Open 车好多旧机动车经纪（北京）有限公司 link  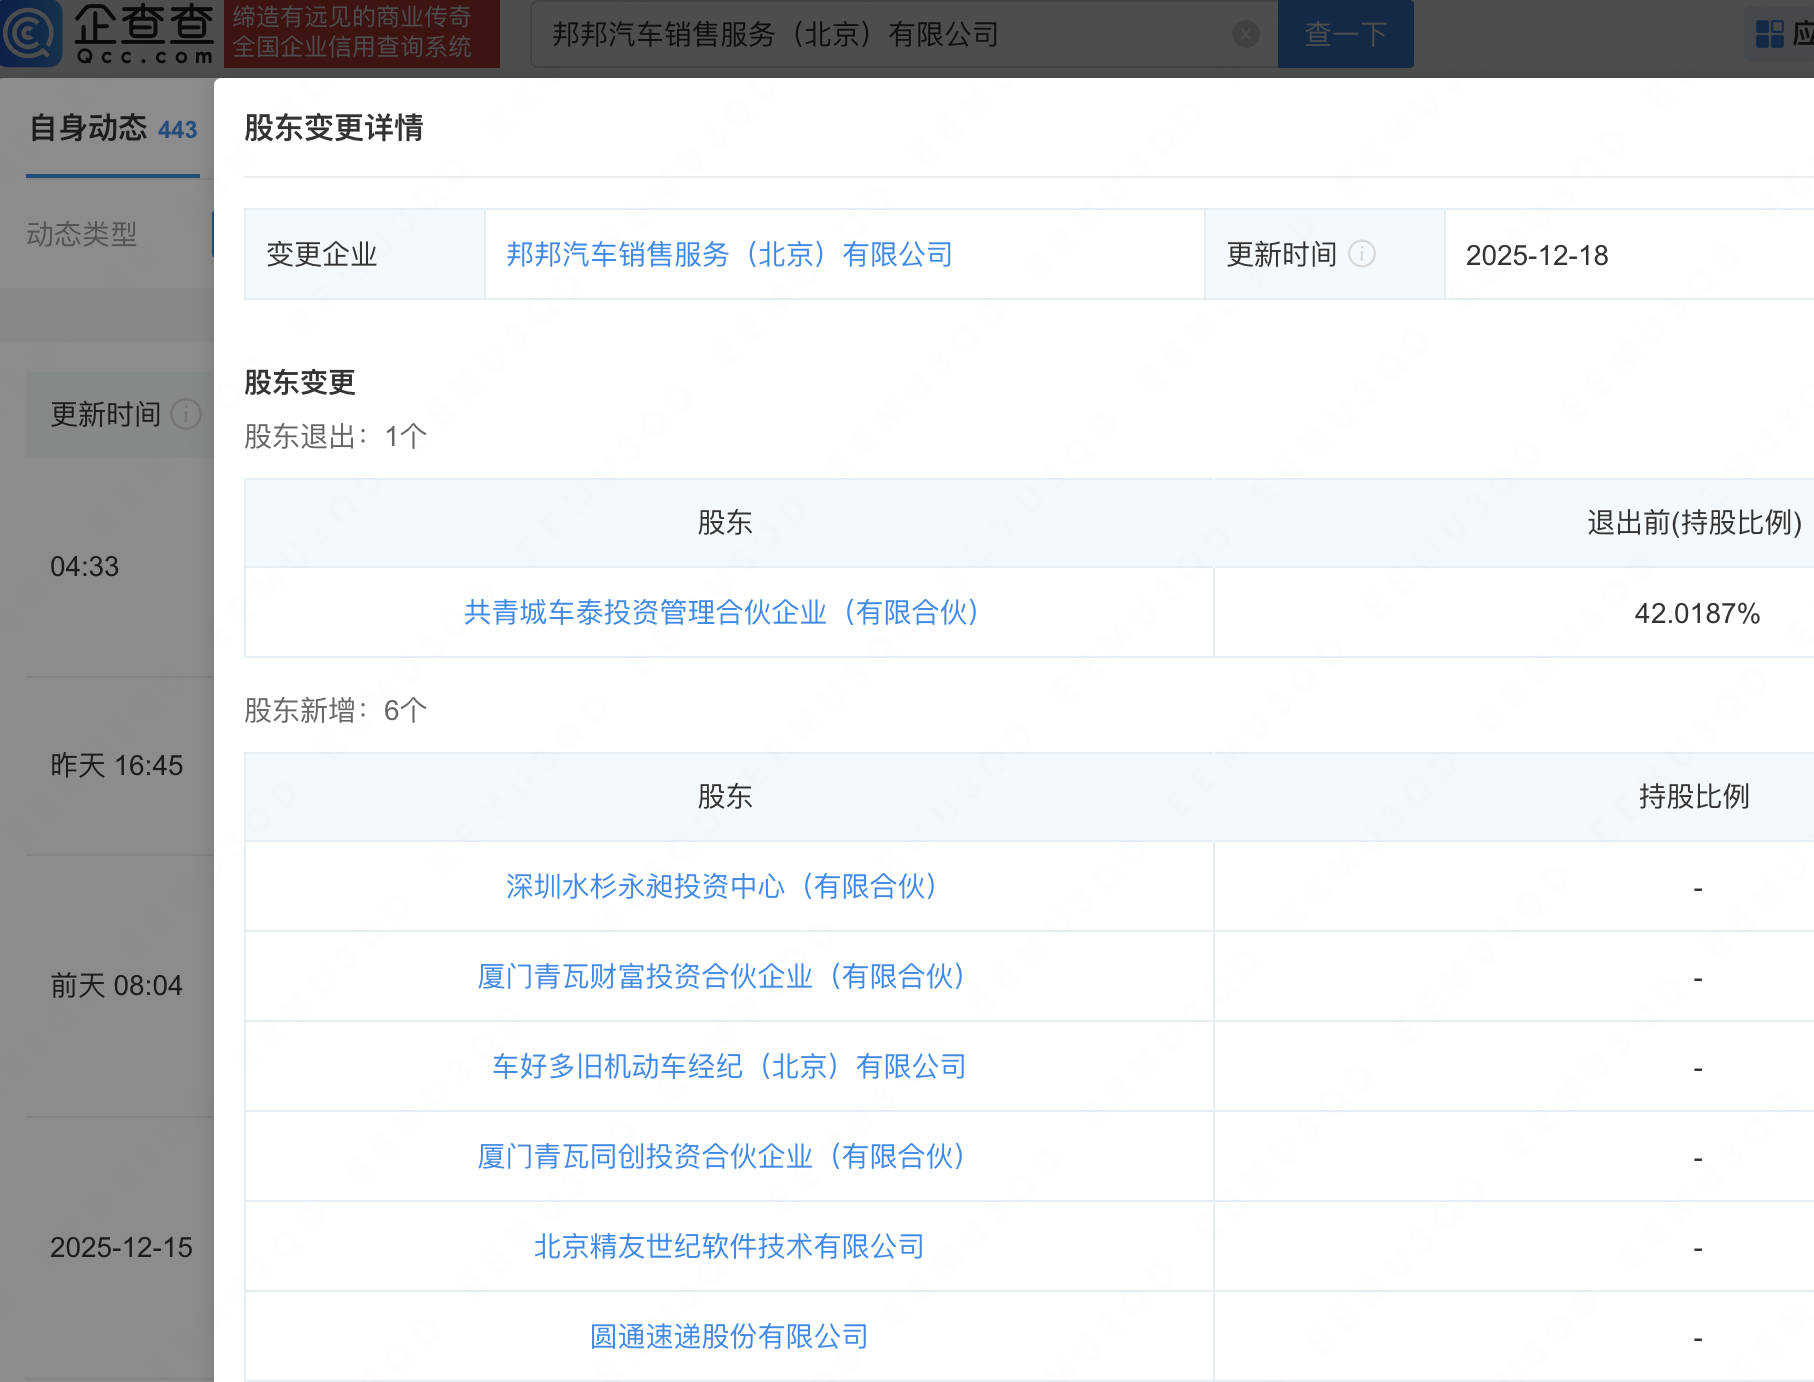tap(729, 1067)
